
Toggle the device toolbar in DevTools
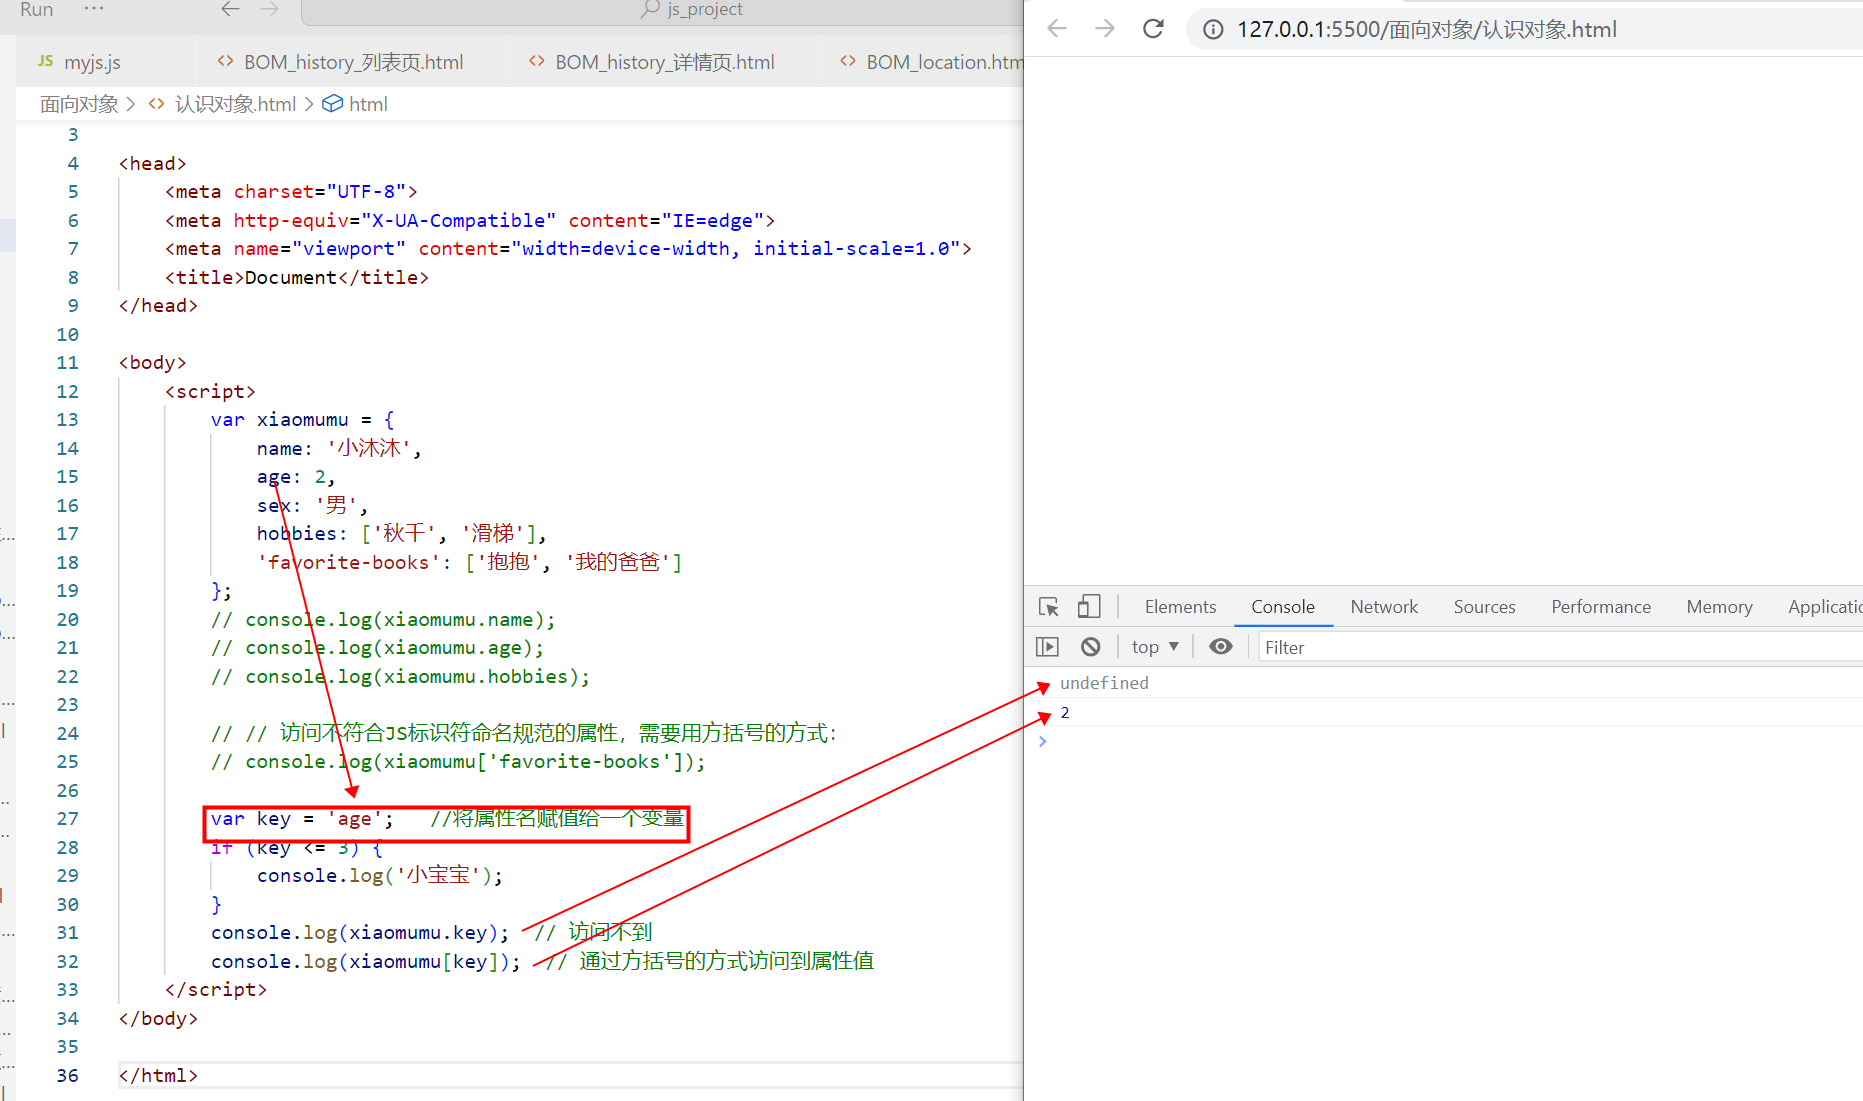(1089, 607)
